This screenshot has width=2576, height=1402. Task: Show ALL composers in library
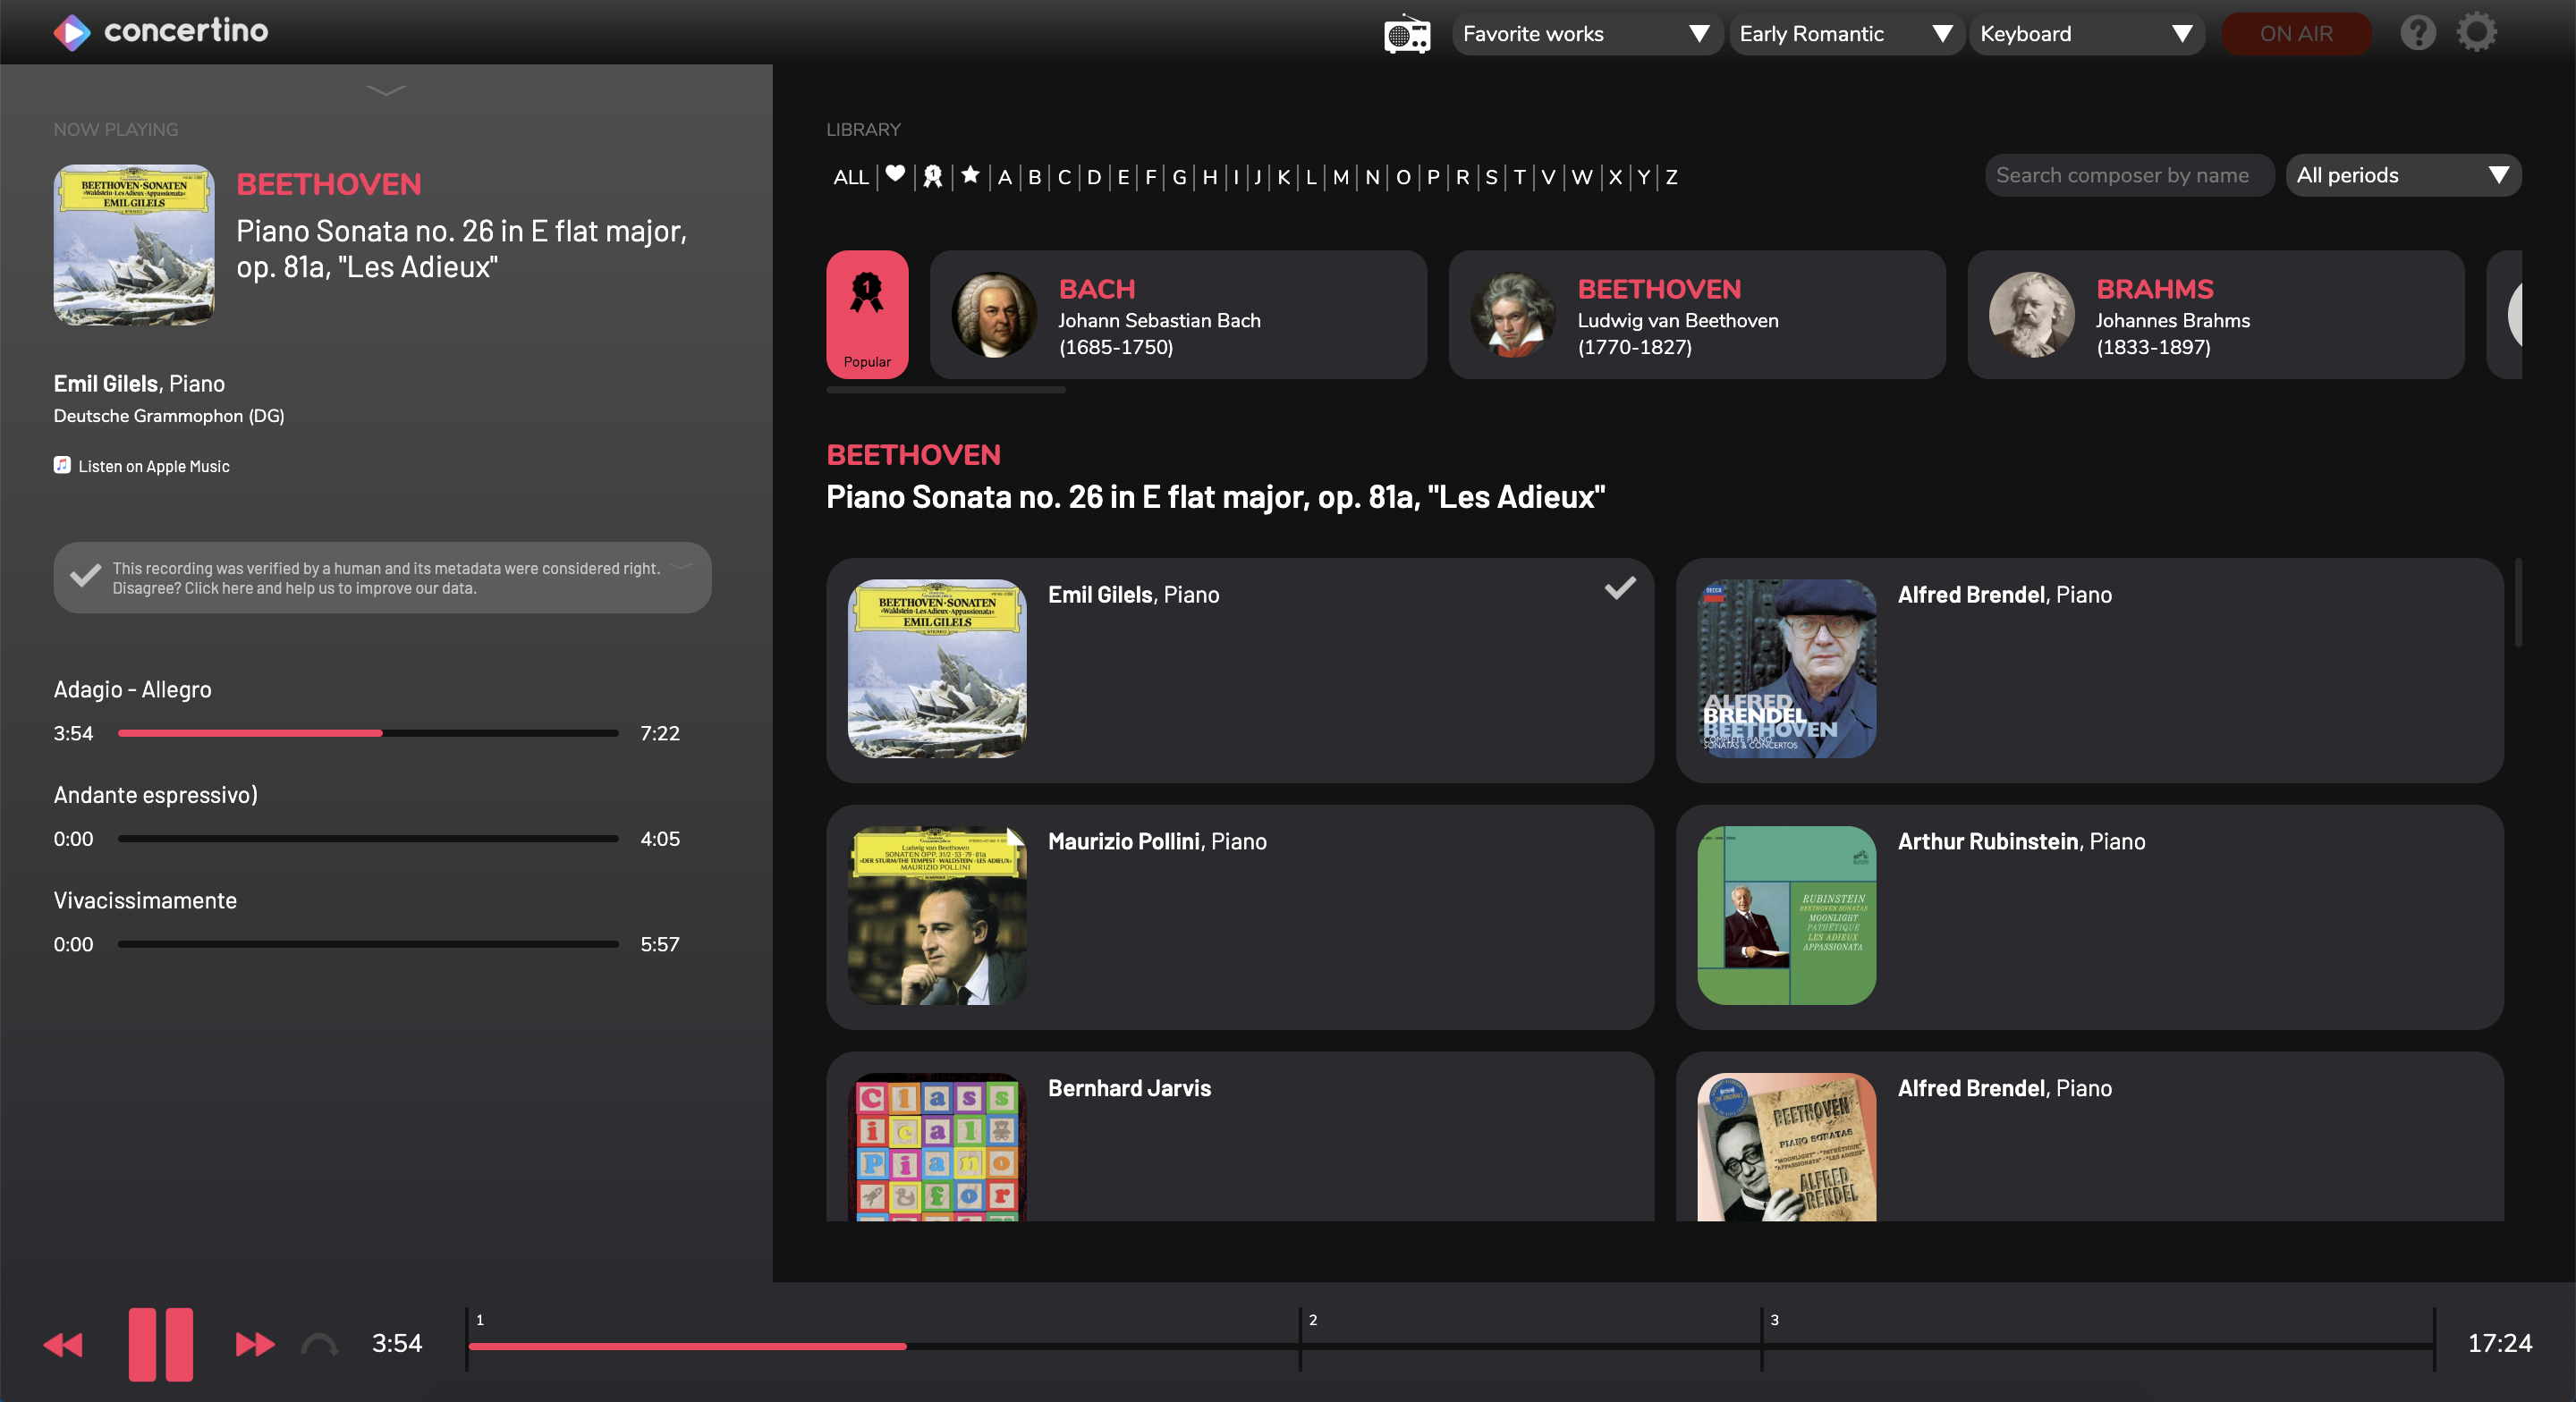851,177
